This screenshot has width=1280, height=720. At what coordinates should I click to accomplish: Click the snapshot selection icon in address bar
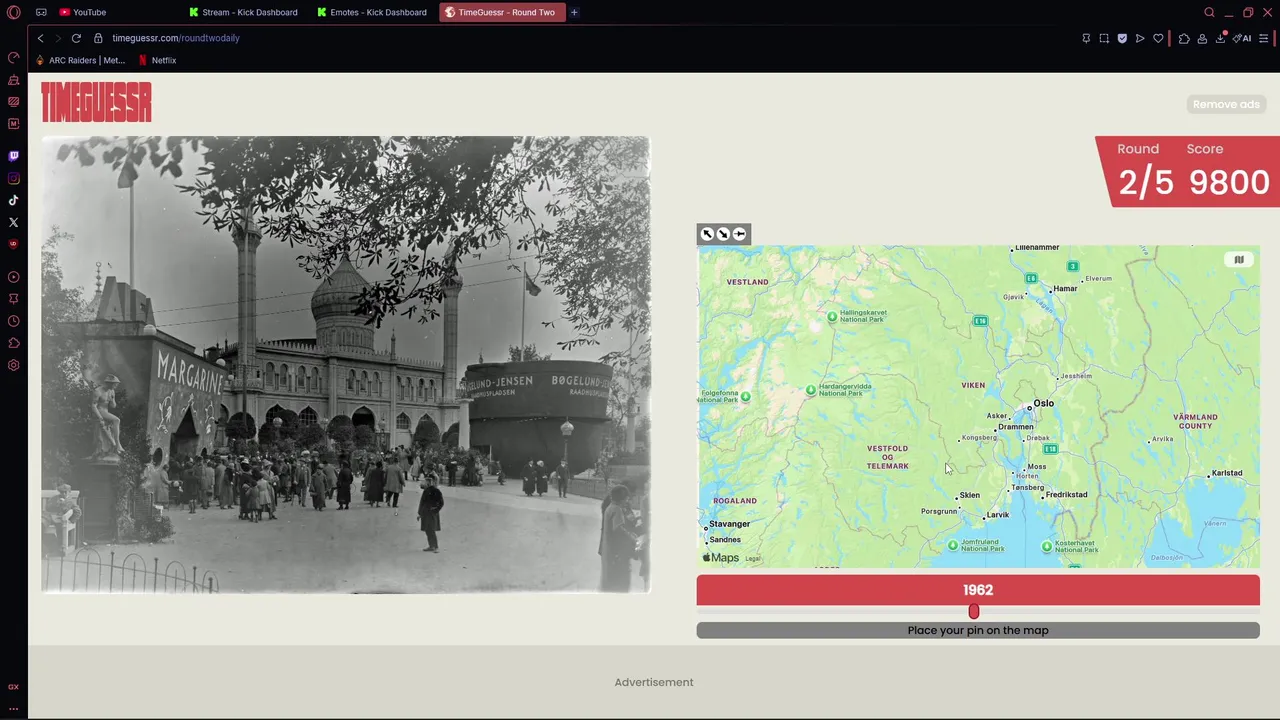(x=1104, y=38)
